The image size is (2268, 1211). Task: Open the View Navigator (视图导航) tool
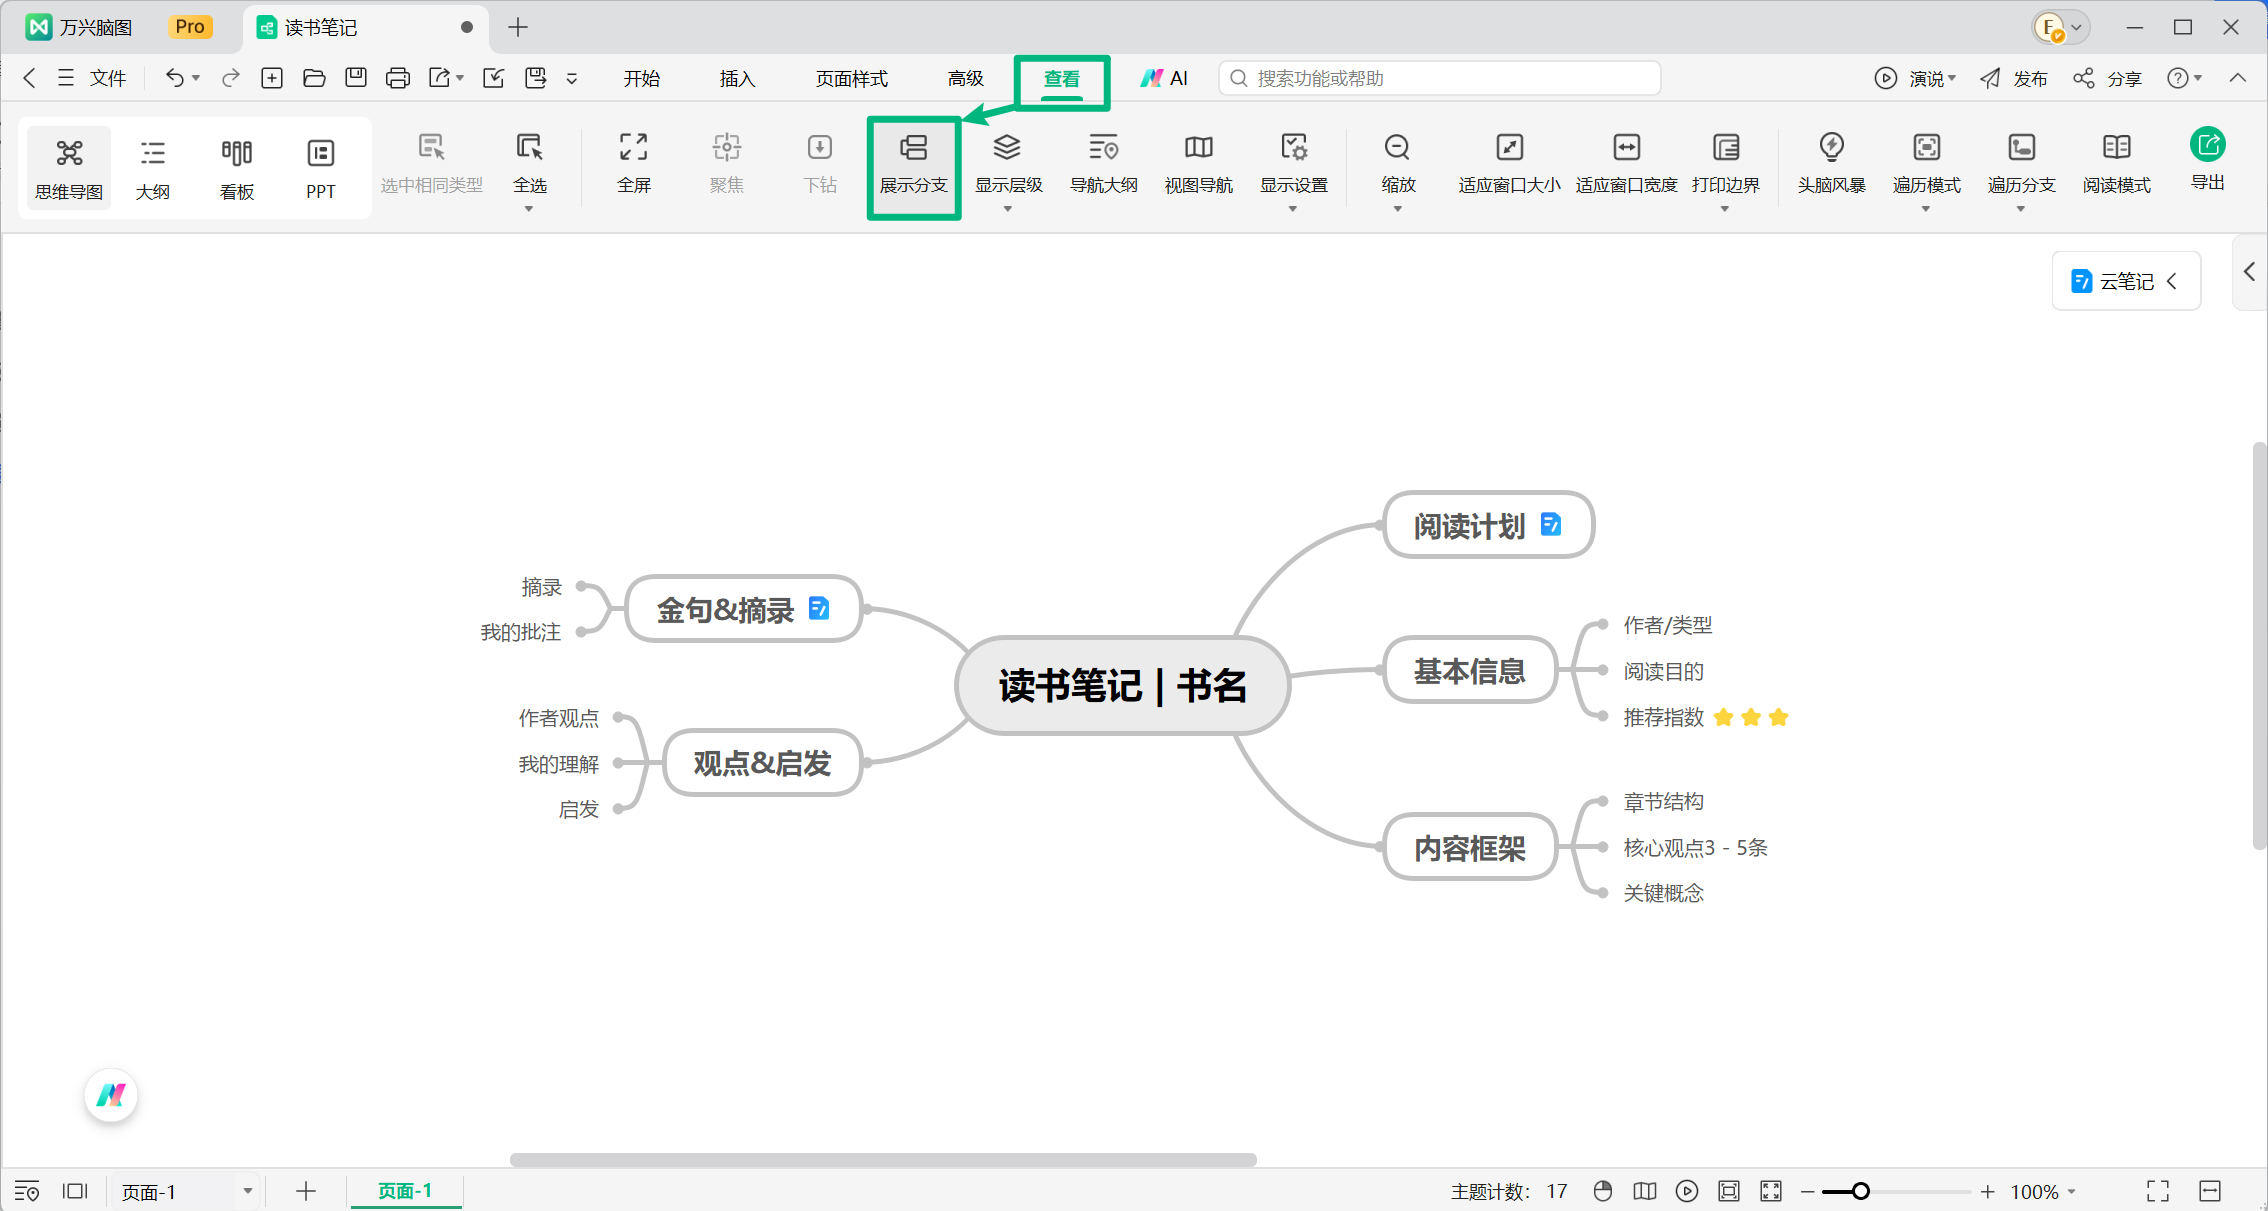click(1198, 163)
